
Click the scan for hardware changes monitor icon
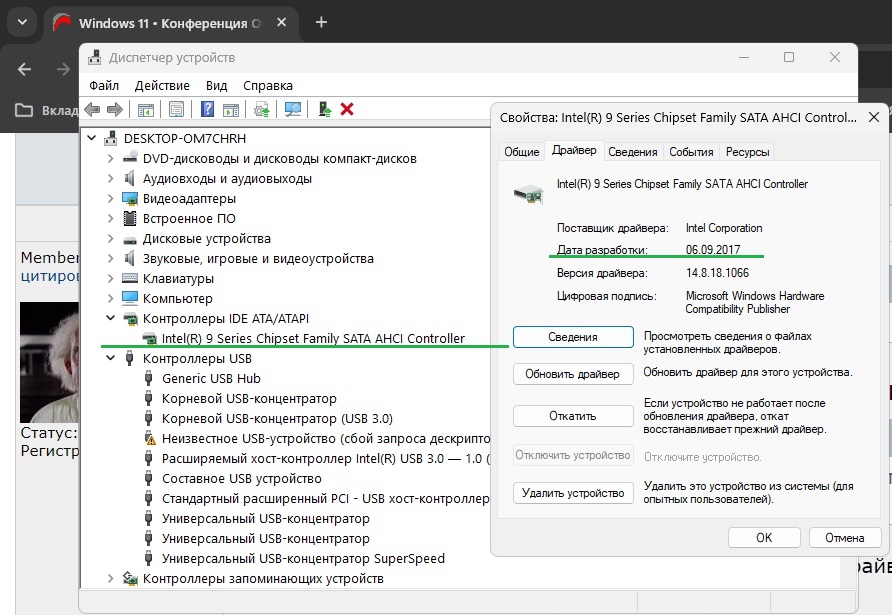293,109
